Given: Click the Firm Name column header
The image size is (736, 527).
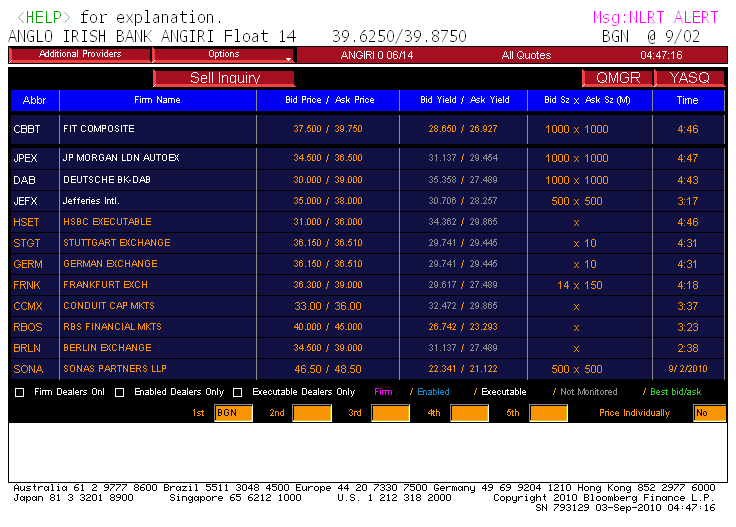Looking at the screenshot, I should click(157, 100).
